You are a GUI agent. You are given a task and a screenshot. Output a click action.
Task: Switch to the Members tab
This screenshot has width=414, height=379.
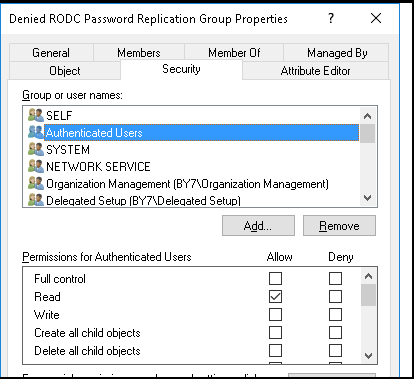139,53
